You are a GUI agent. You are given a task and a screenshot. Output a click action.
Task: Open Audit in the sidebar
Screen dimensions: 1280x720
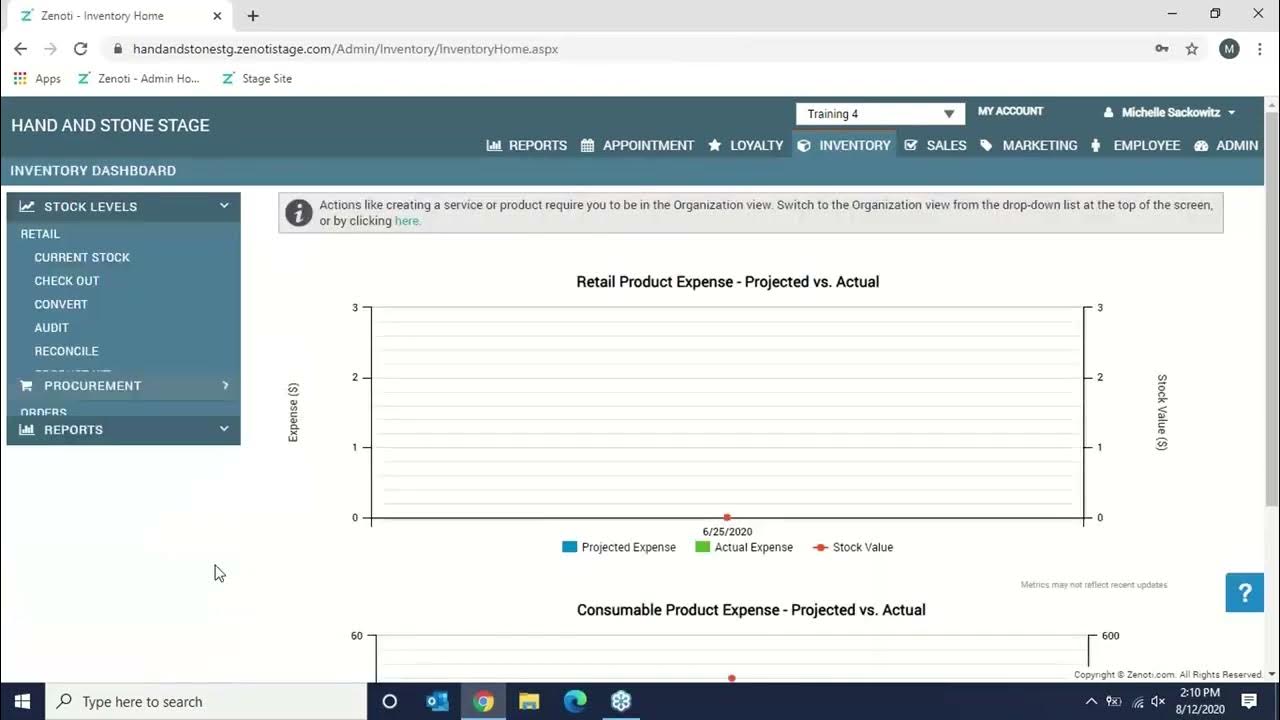click(x=52, y=328)
